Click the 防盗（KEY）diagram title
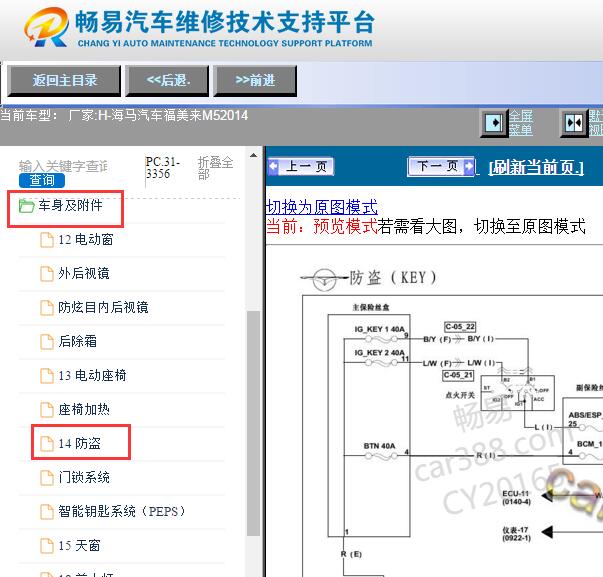This screenshot has width=603, height=577. 392,277
